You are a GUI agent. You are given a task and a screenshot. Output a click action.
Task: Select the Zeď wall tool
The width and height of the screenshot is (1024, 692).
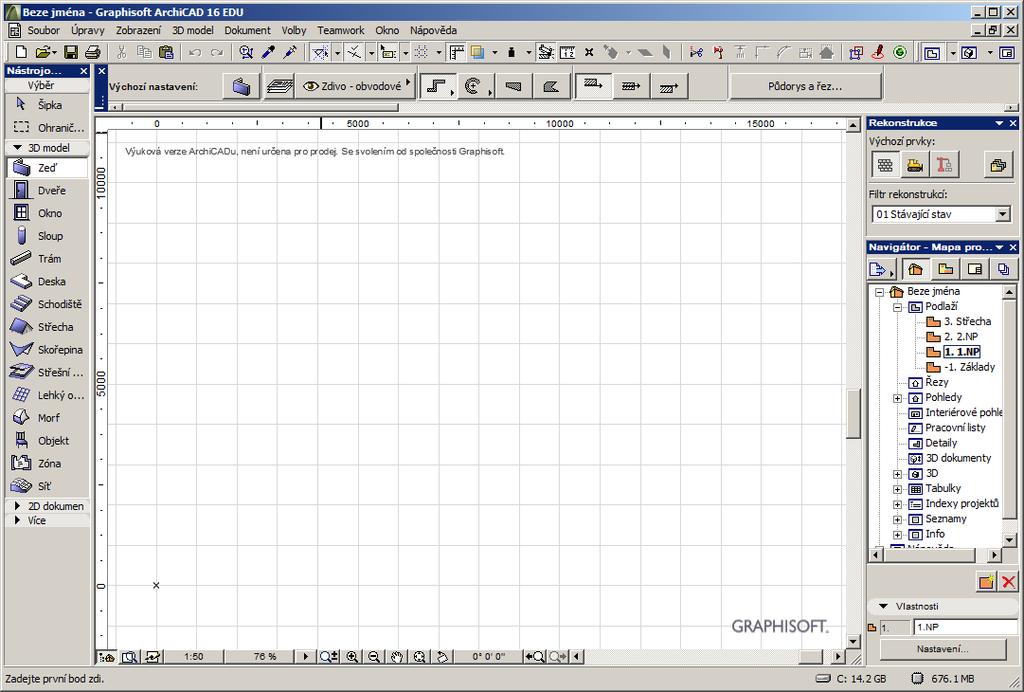coord(46,168)
